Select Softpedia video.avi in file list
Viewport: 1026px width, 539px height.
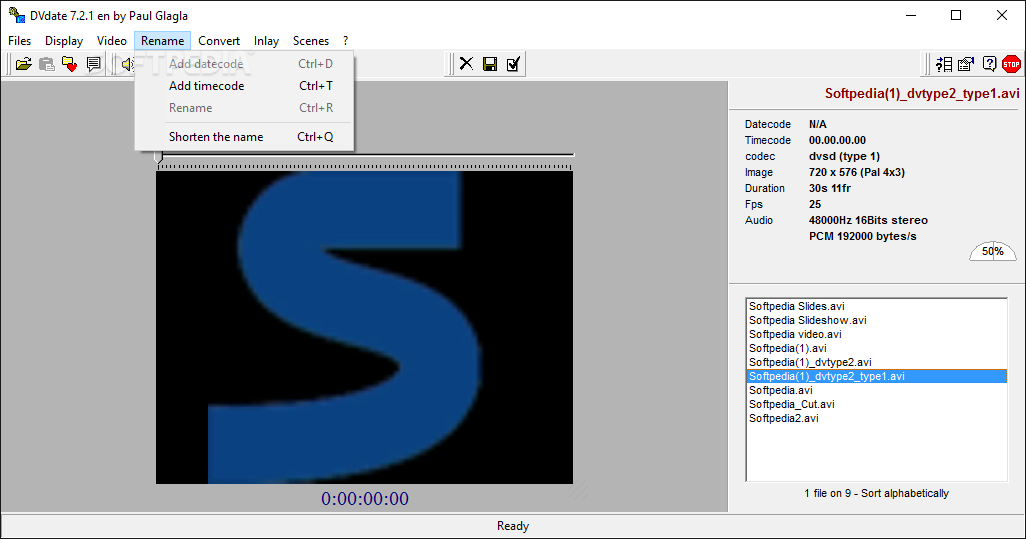(876, 334)
